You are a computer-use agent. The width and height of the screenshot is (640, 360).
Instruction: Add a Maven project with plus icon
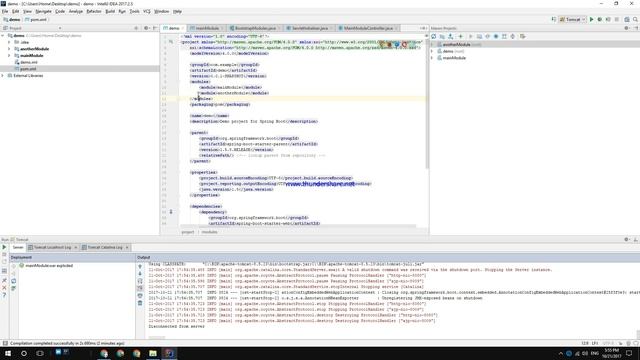pos(461,36)
